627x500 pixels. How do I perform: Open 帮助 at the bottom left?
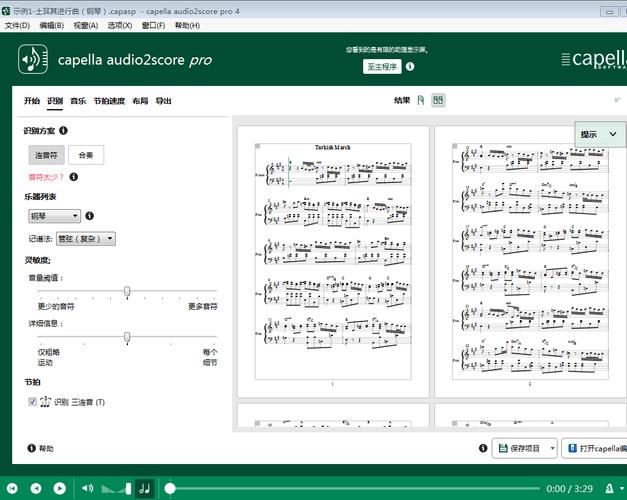[x=40, y=448]
